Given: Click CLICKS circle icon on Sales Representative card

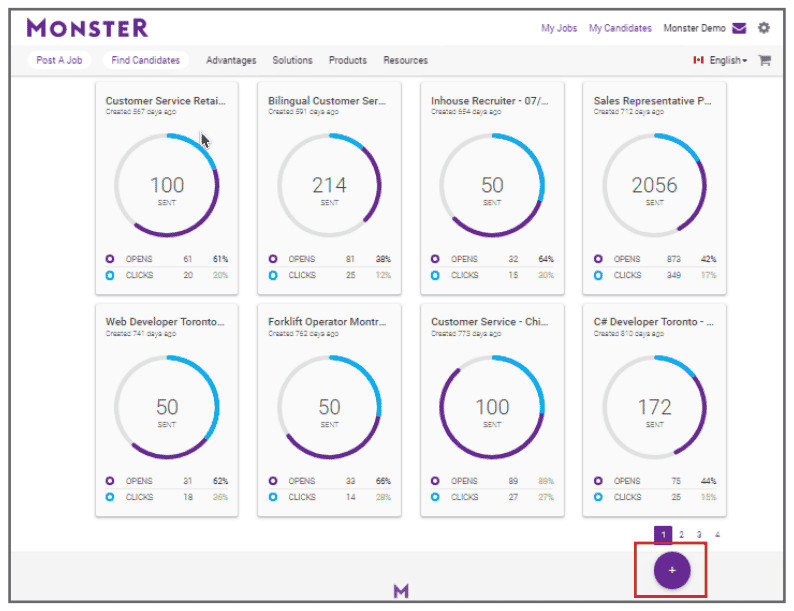Looking at the screenshot, I should 598,275.
